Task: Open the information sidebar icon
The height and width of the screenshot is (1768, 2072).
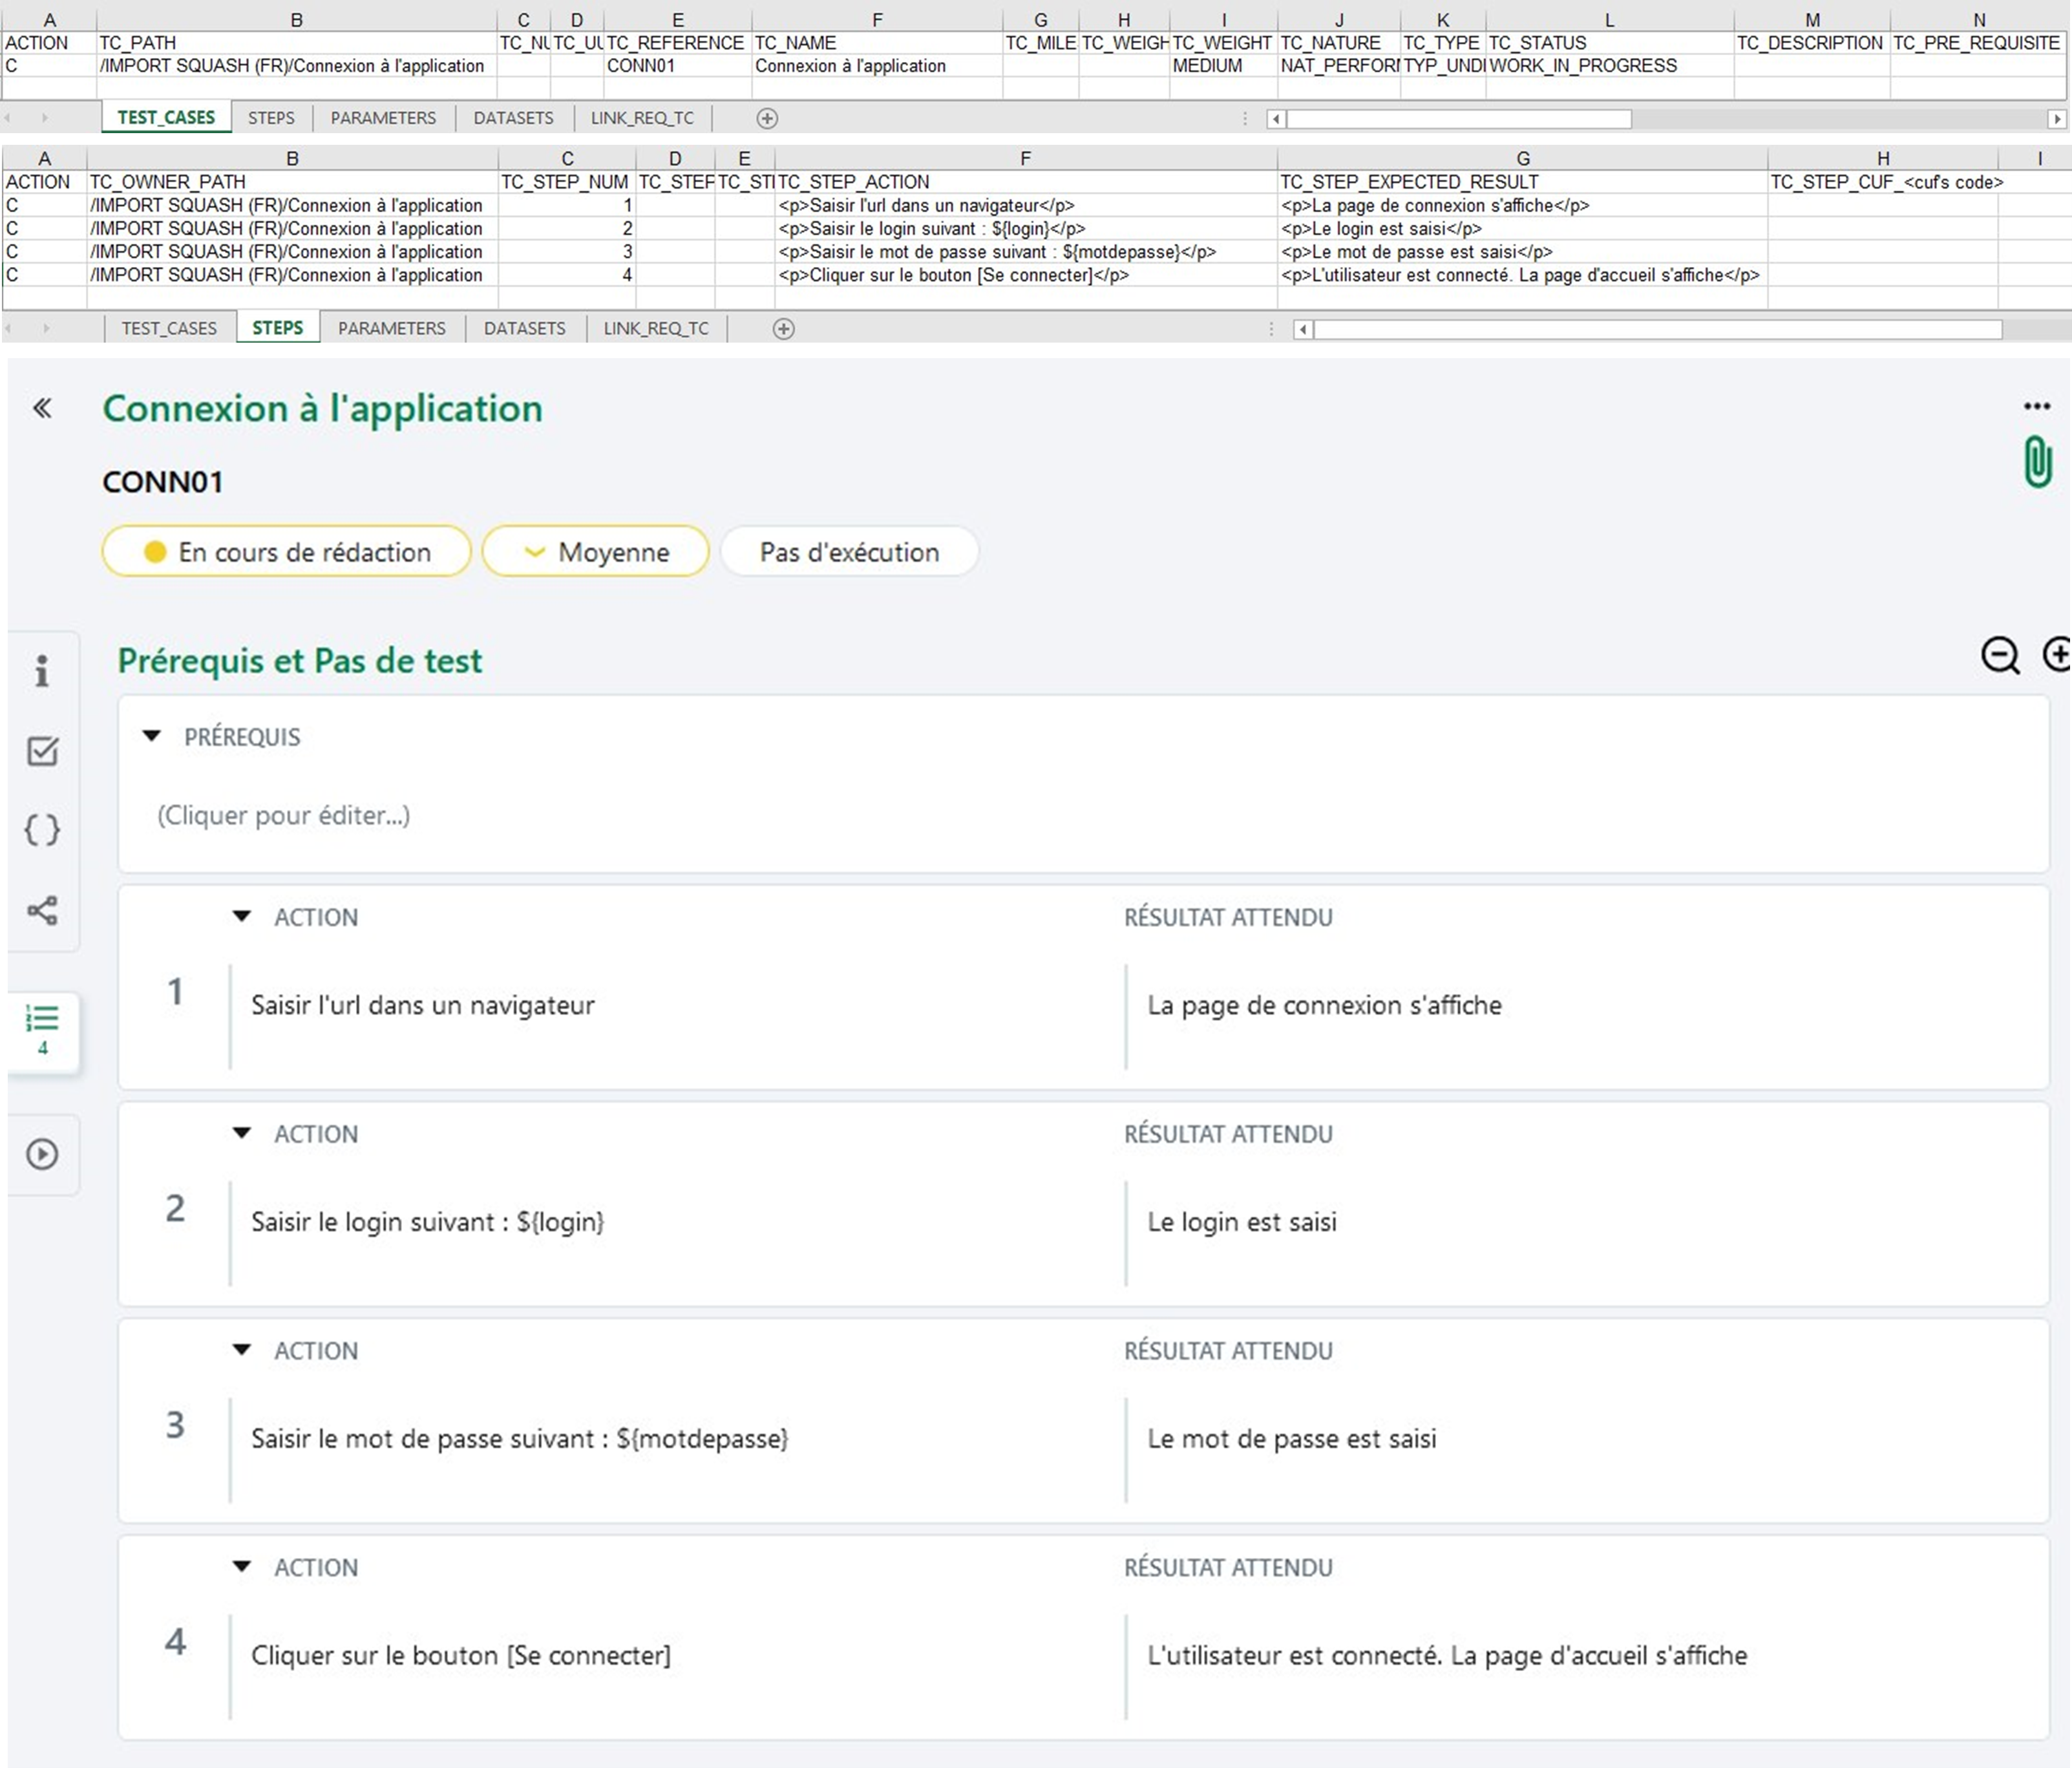Action: [x=42, y=671]
